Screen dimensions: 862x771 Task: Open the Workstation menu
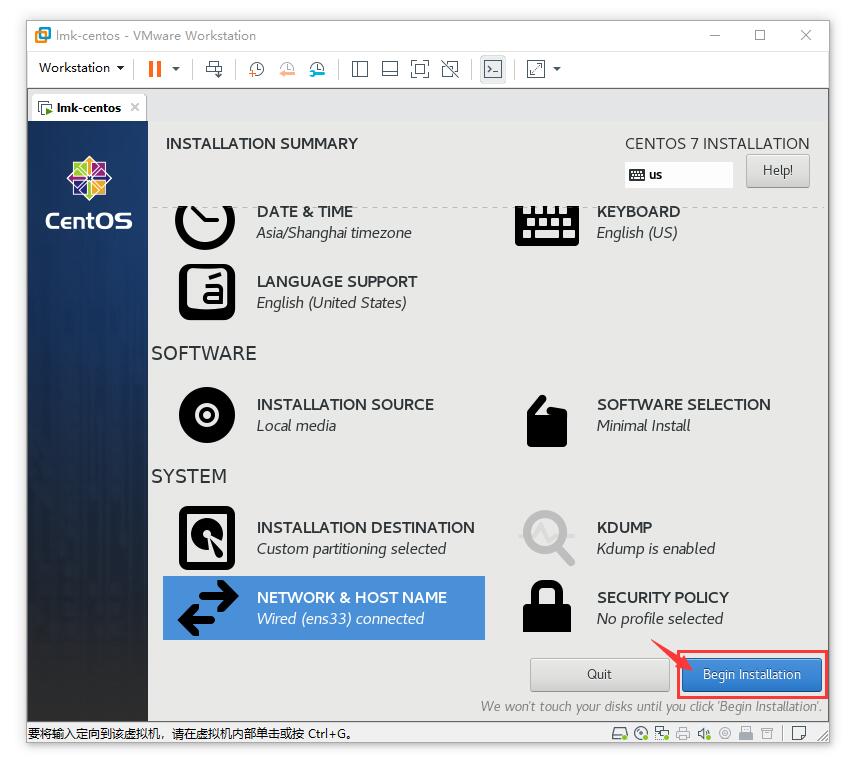81,68
